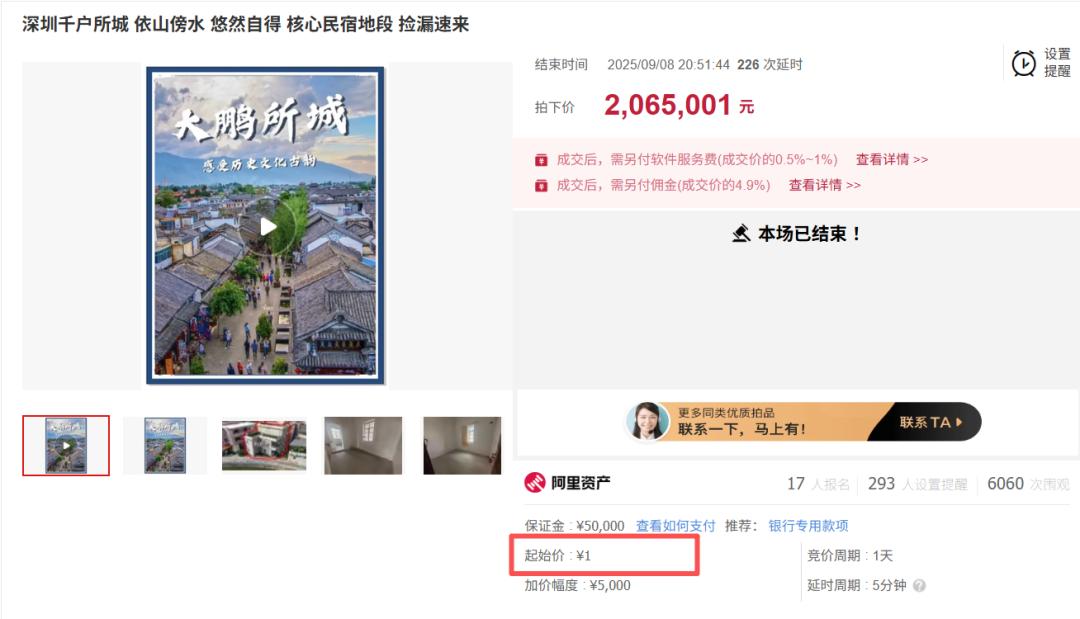Image resolution: width=1080 pixels, height=619 pixels.
Task: Click the 查看如何支付 link
Action: 675,526
